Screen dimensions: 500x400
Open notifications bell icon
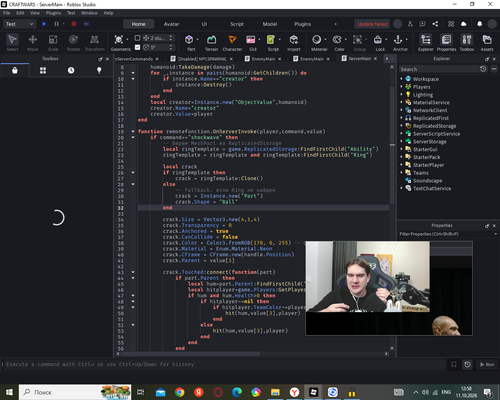pos(479,24)
